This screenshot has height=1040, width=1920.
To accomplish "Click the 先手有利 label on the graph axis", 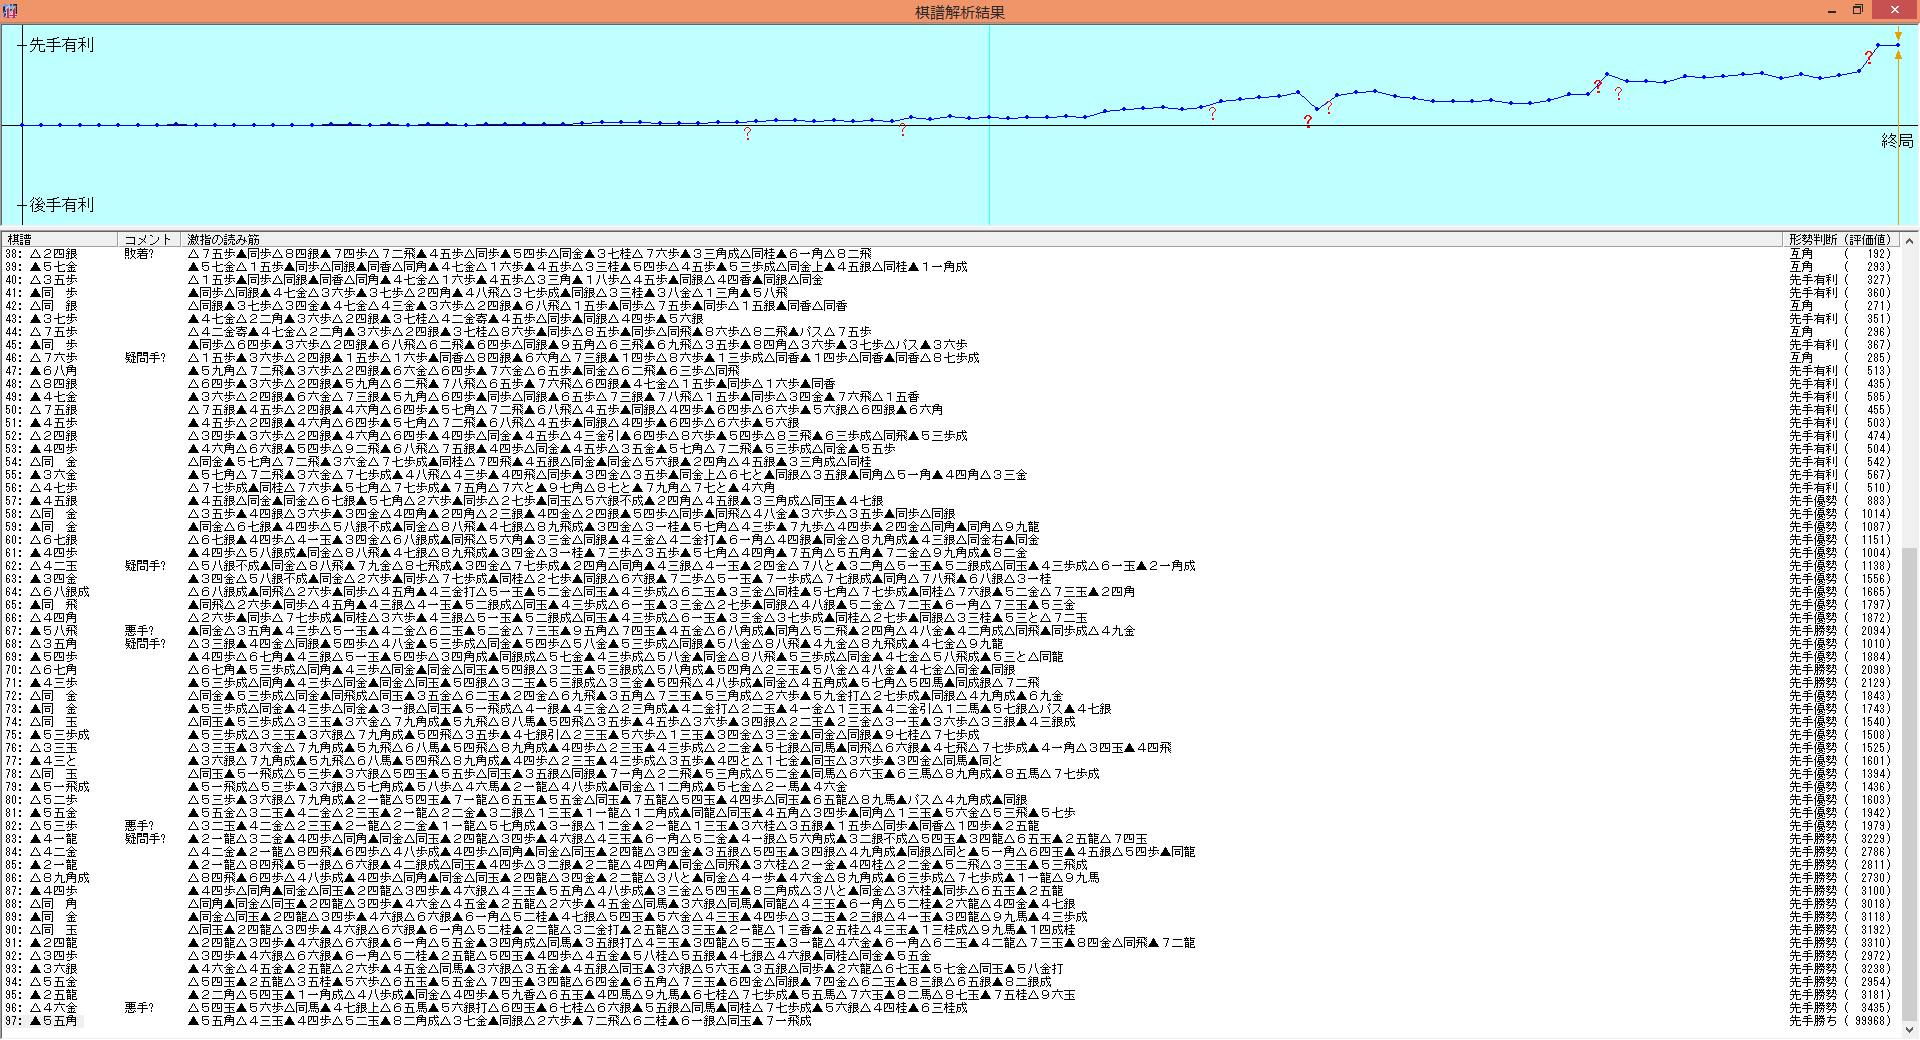I will [x=61, y=45].
